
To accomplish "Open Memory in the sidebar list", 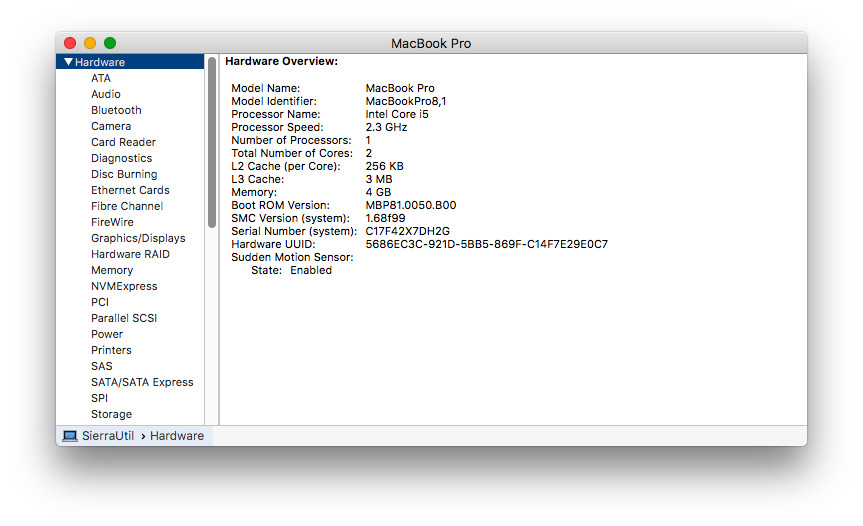I will [x=112, y=270].
